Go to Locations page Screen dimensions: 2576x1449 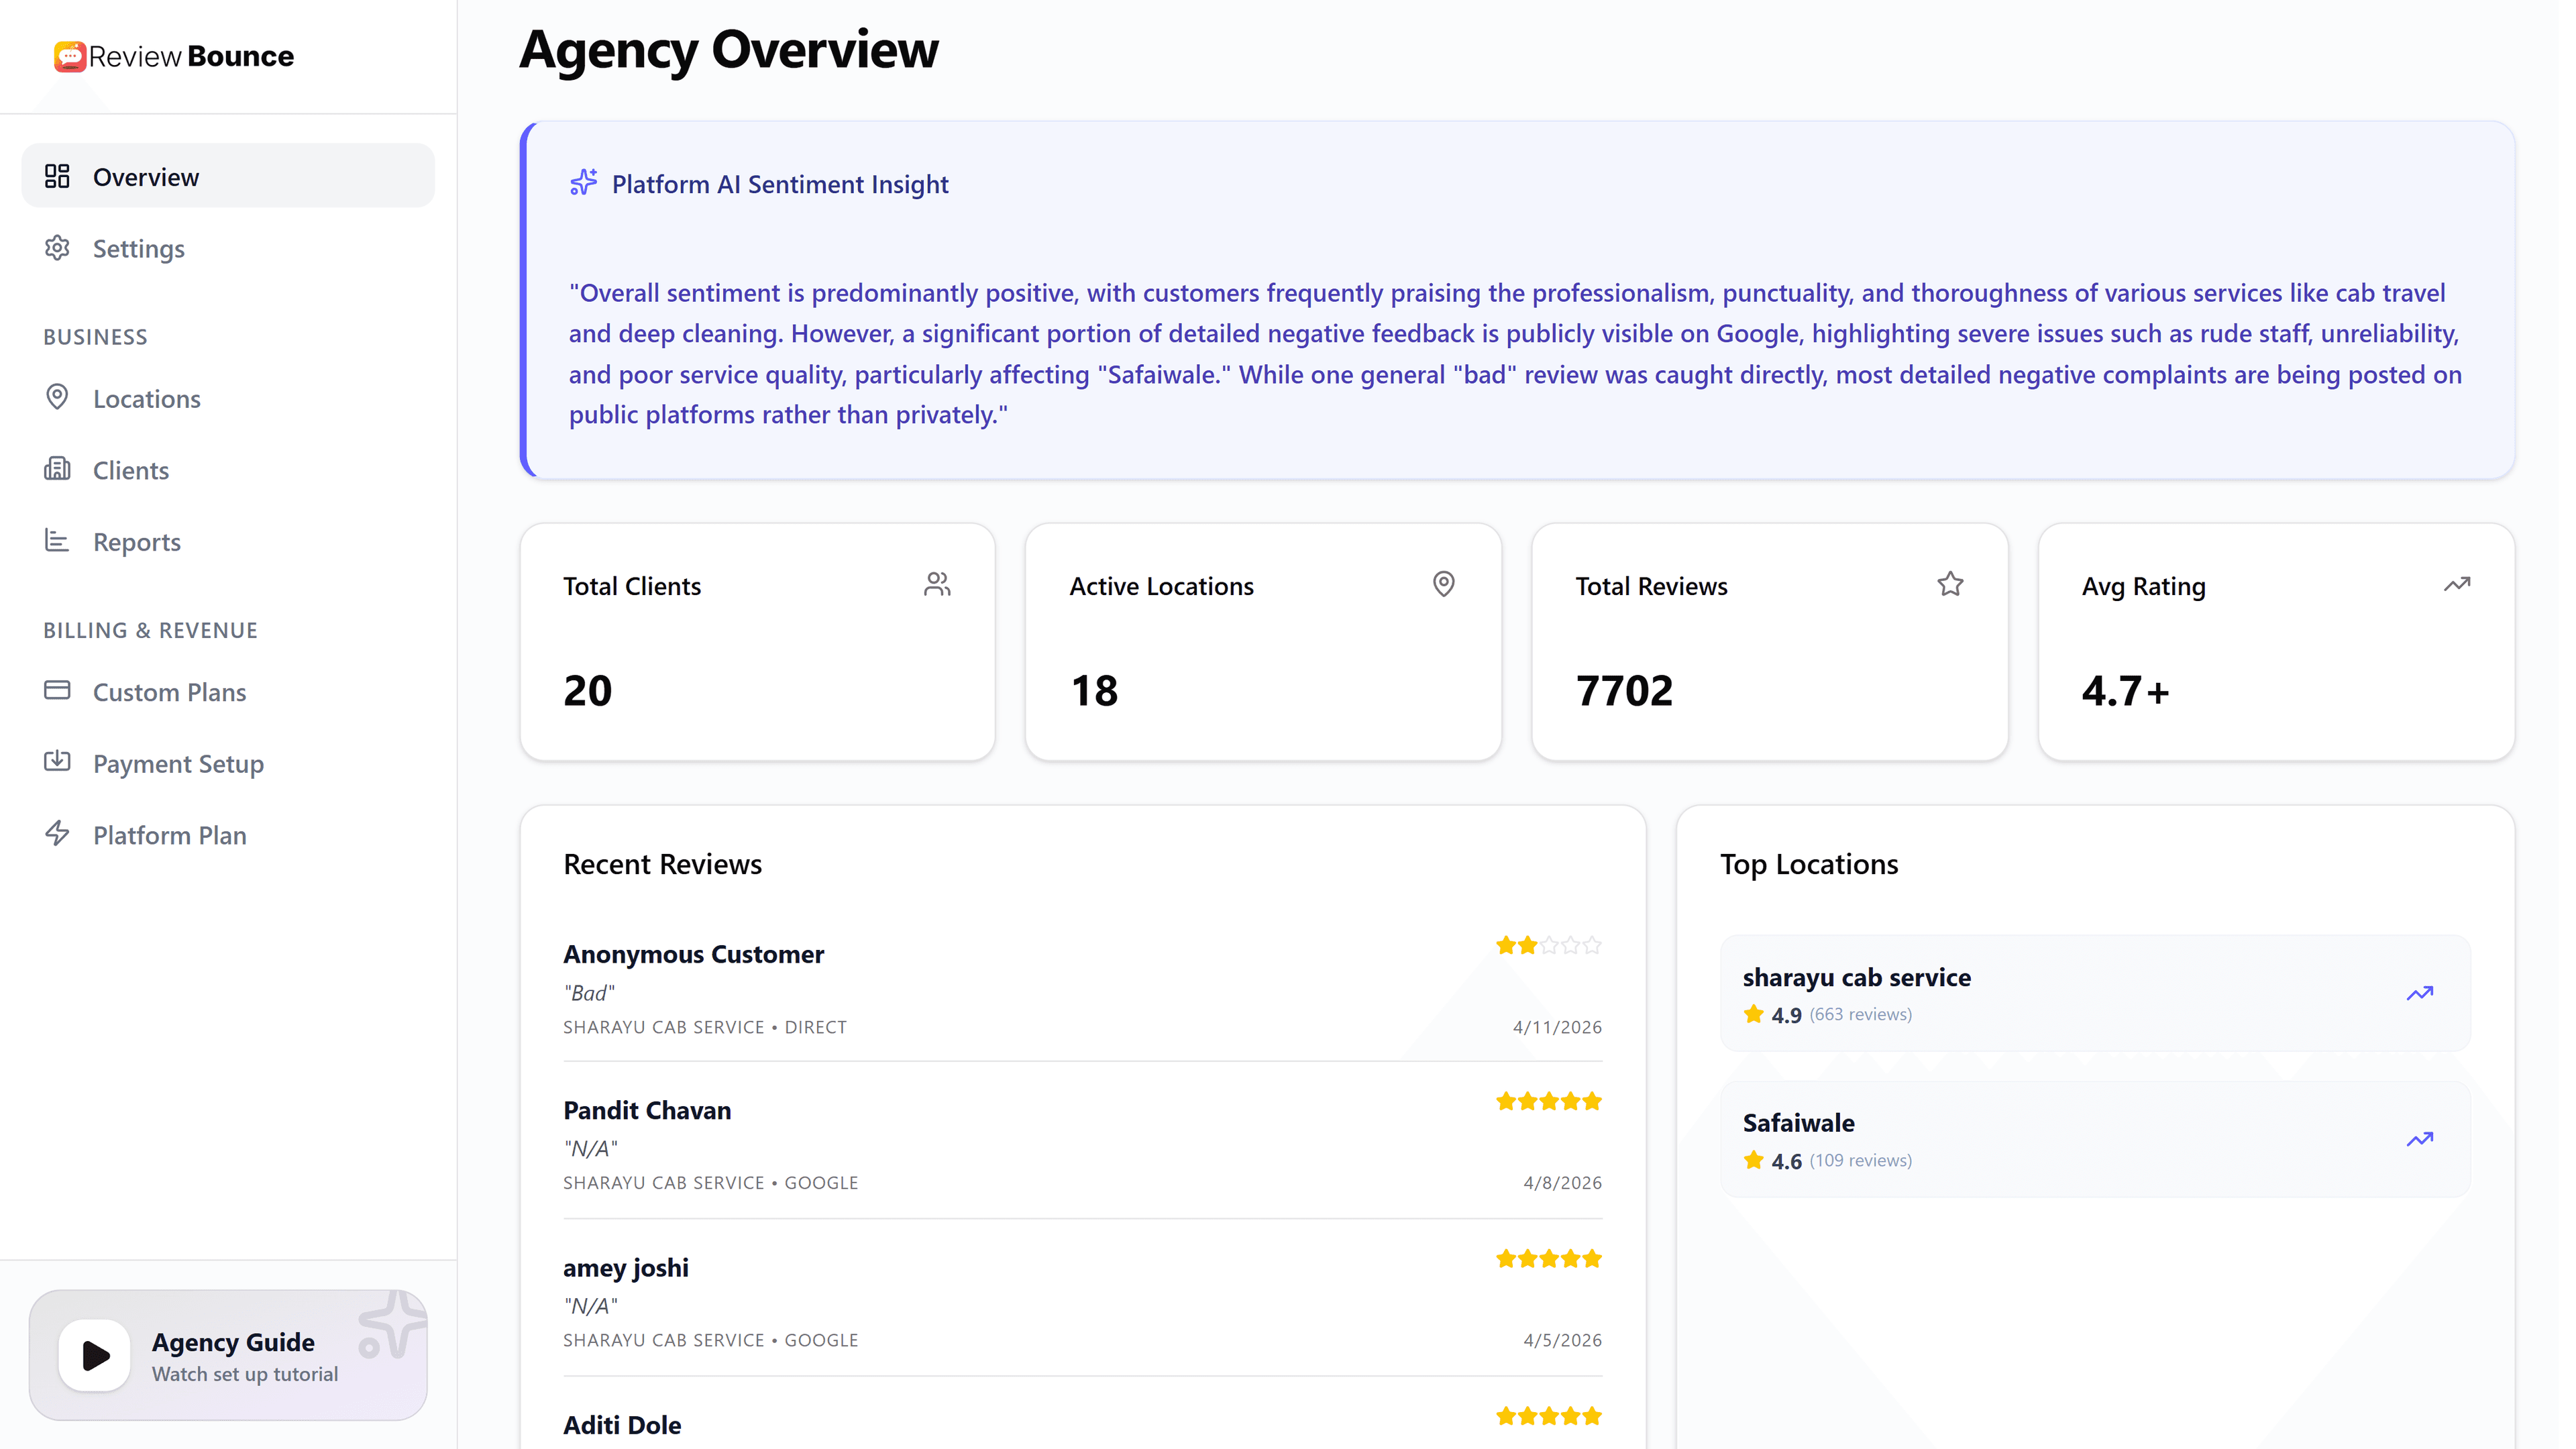pyautogui.click(x=228, y=398)
